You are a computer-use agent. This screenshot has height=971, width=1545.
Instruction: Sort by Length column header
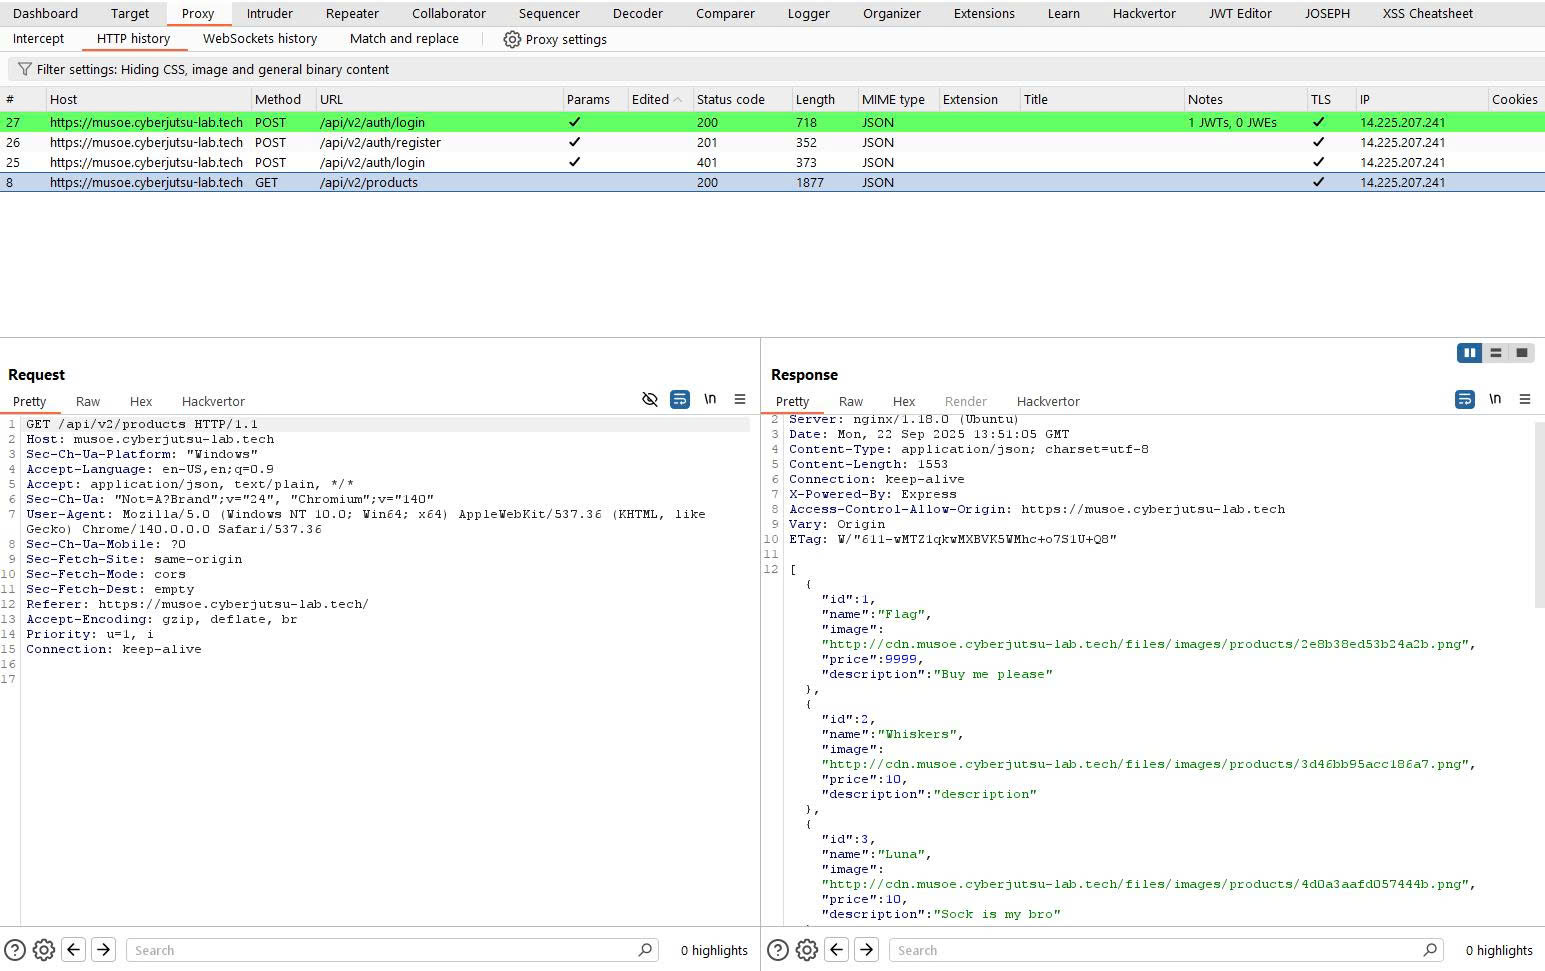click(815, 99)
